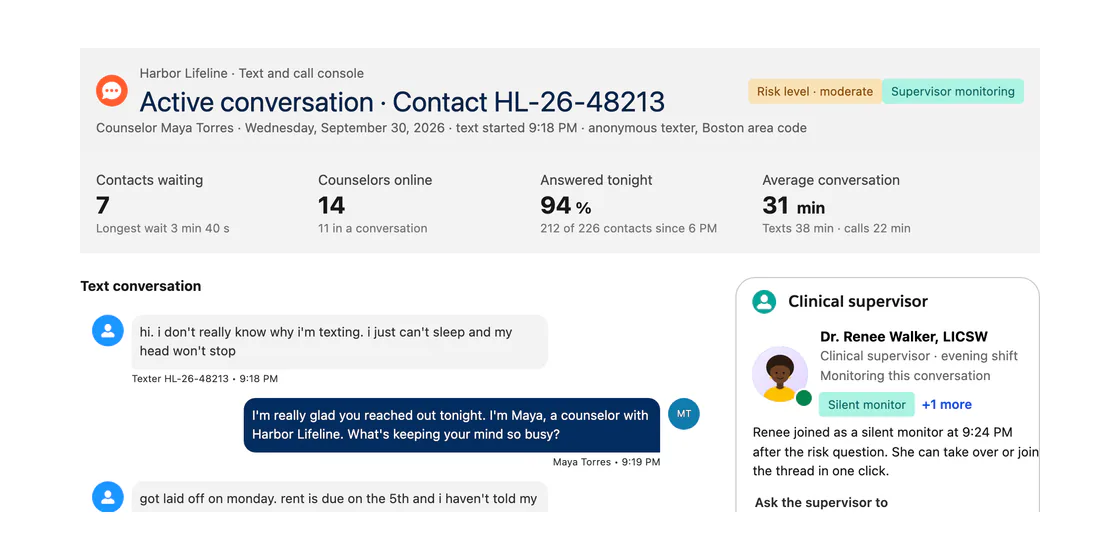Click the Clinical supervisor panel heading
This screenshot has height=560, width=1120.
tap(858, 301)
